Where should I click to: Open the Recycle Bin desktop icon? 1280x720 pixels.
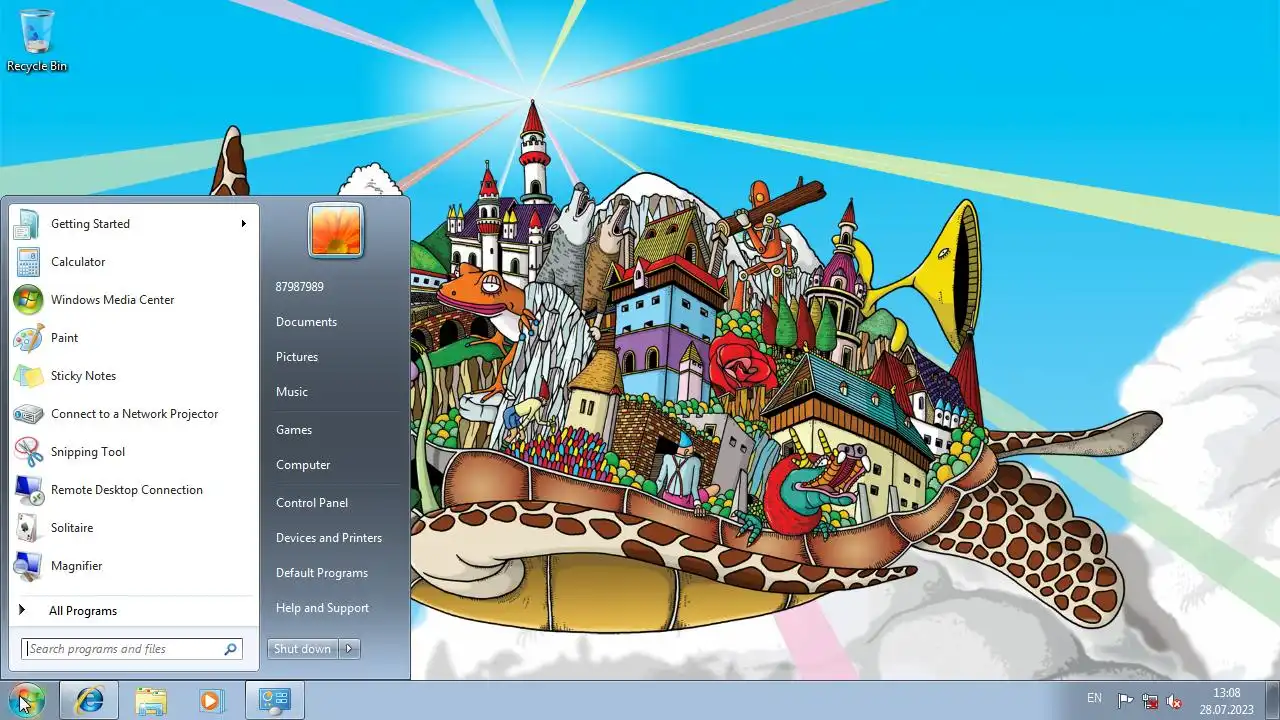tap(37, 41)
